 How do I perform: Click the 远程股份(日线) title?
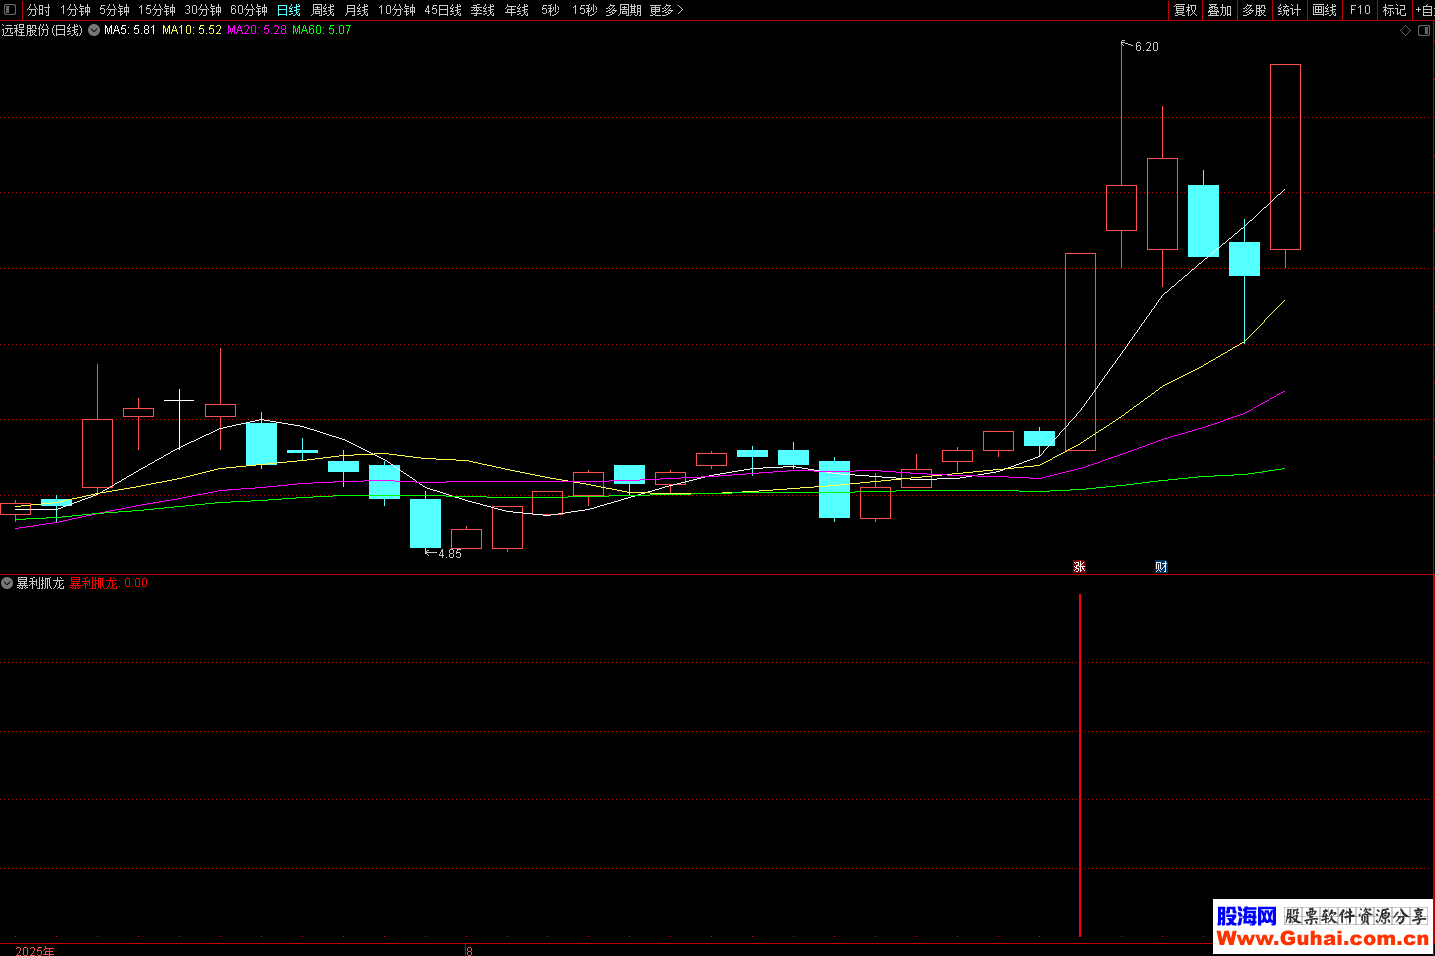42,30
